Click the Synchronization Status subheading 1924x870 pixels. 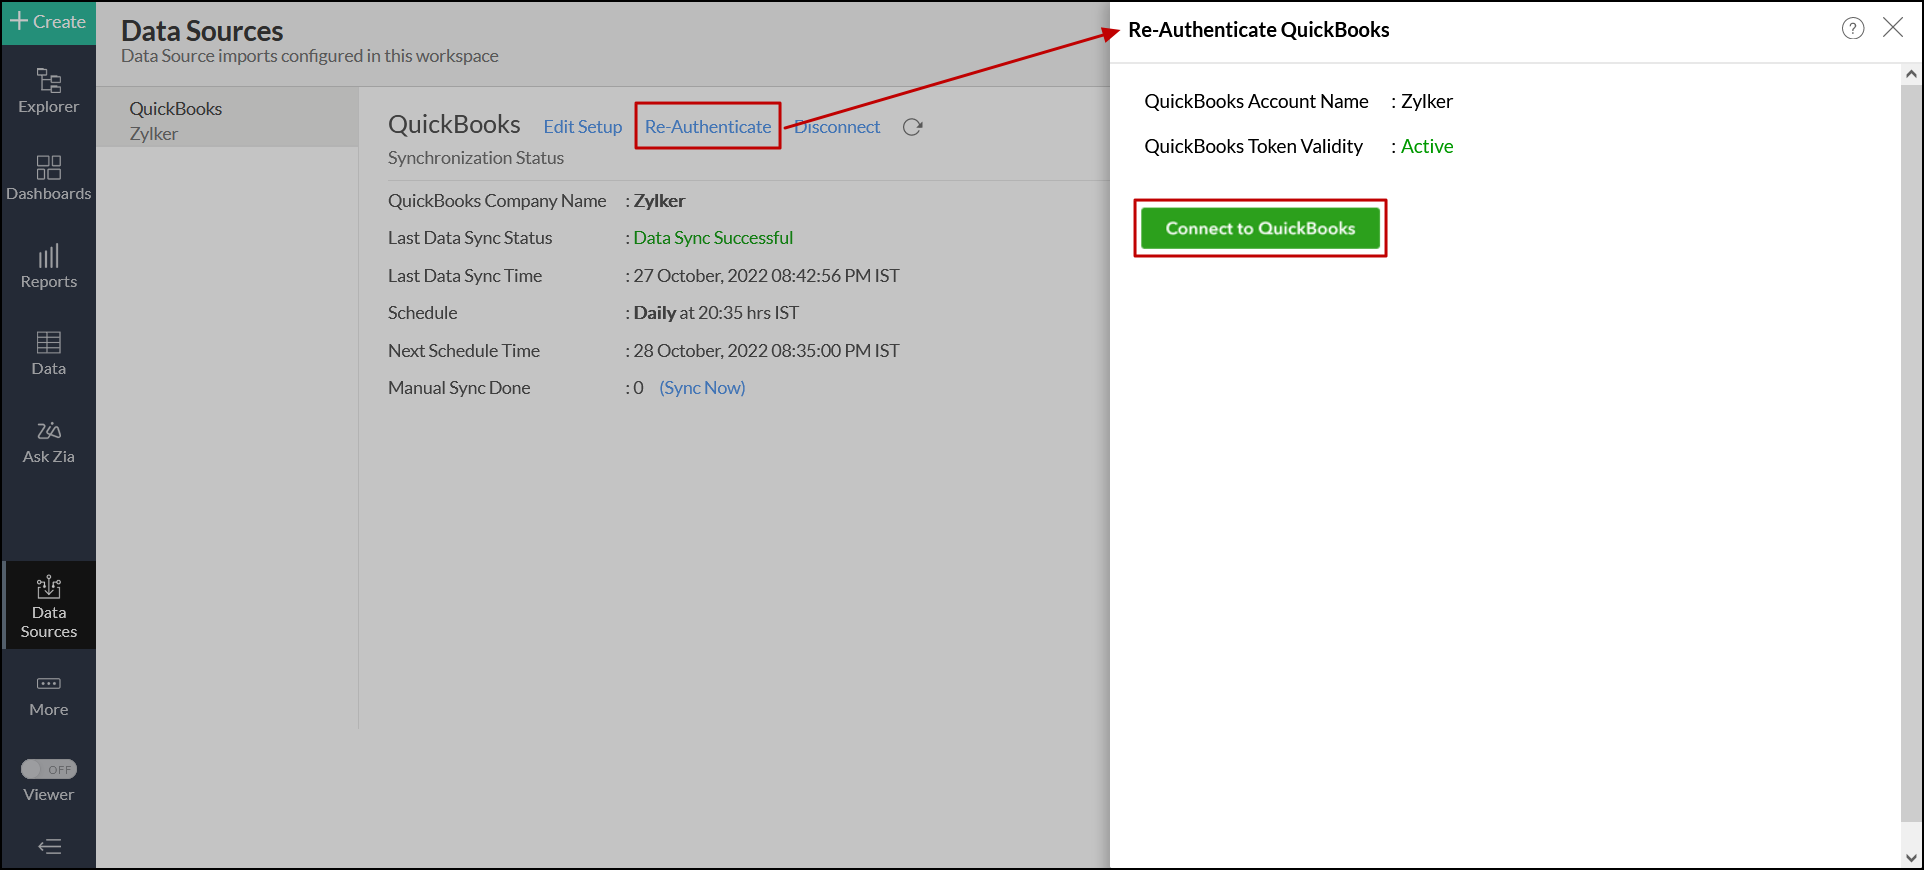(476, 158)
